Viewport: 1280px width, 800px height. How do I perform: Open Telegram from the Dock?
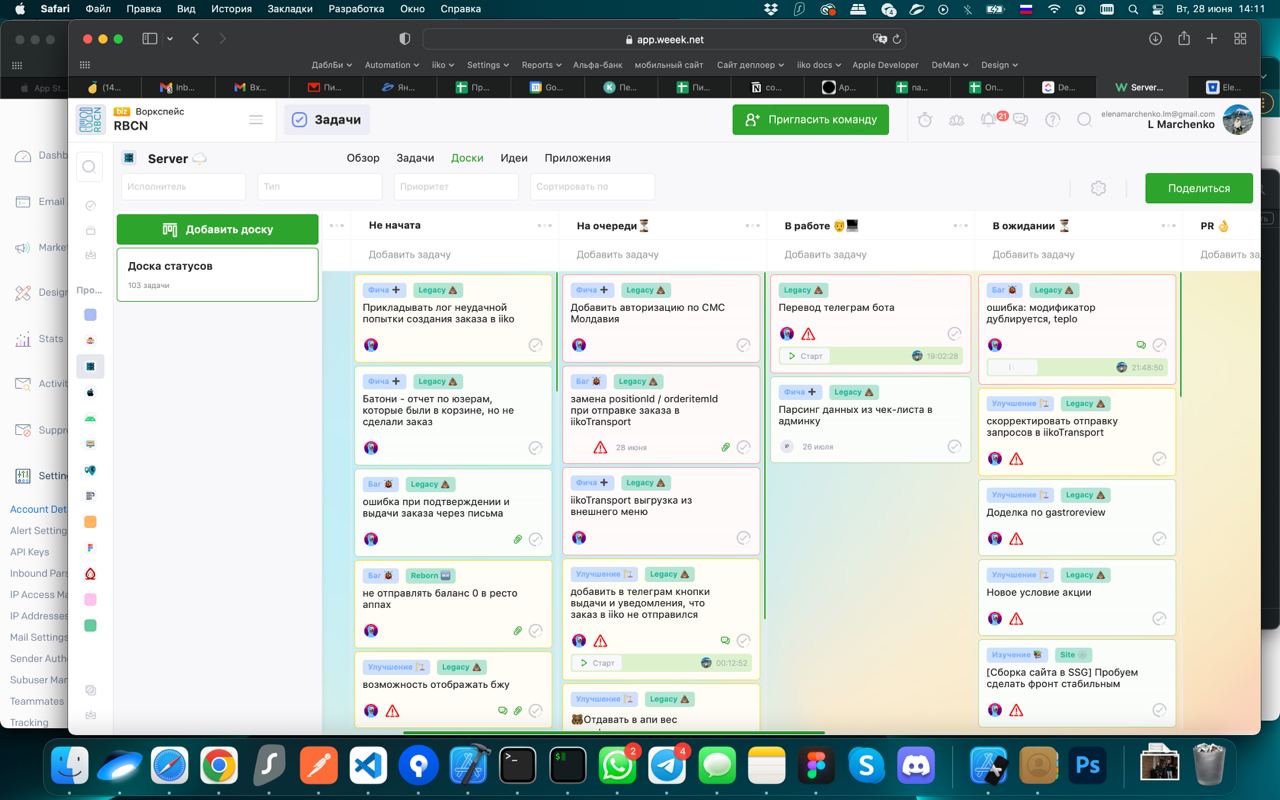click(667, 767)
